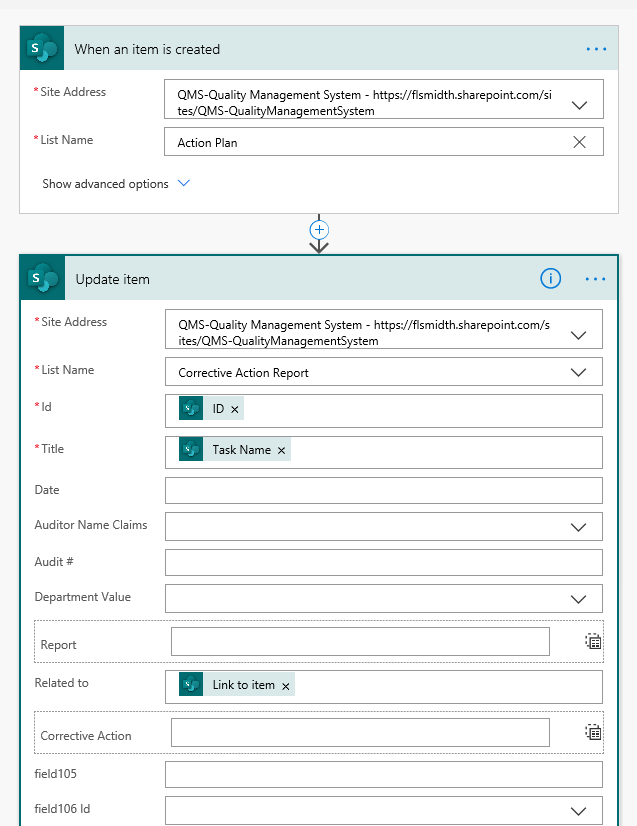Click the 'Department Value' label

click(x=83, y=597)
